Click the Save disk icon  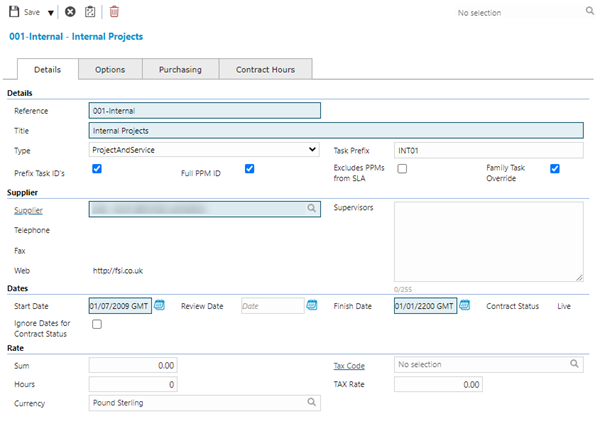pos(13,12)
